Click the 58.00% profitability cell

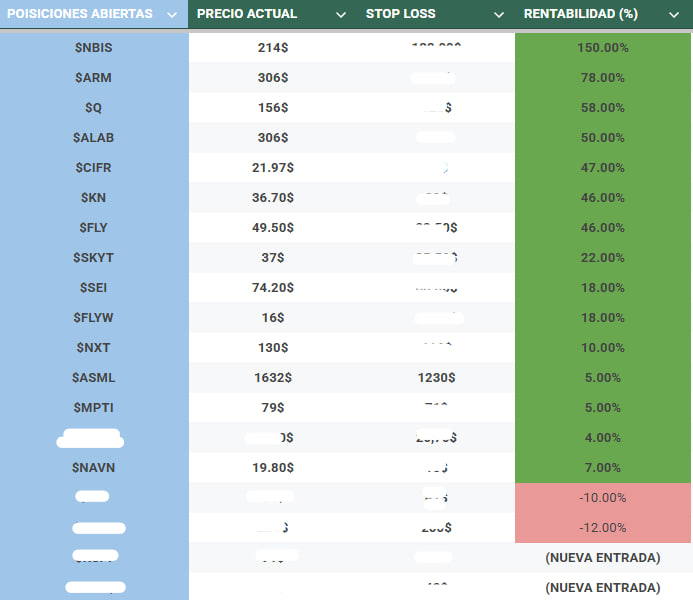(x=603, y=108)
